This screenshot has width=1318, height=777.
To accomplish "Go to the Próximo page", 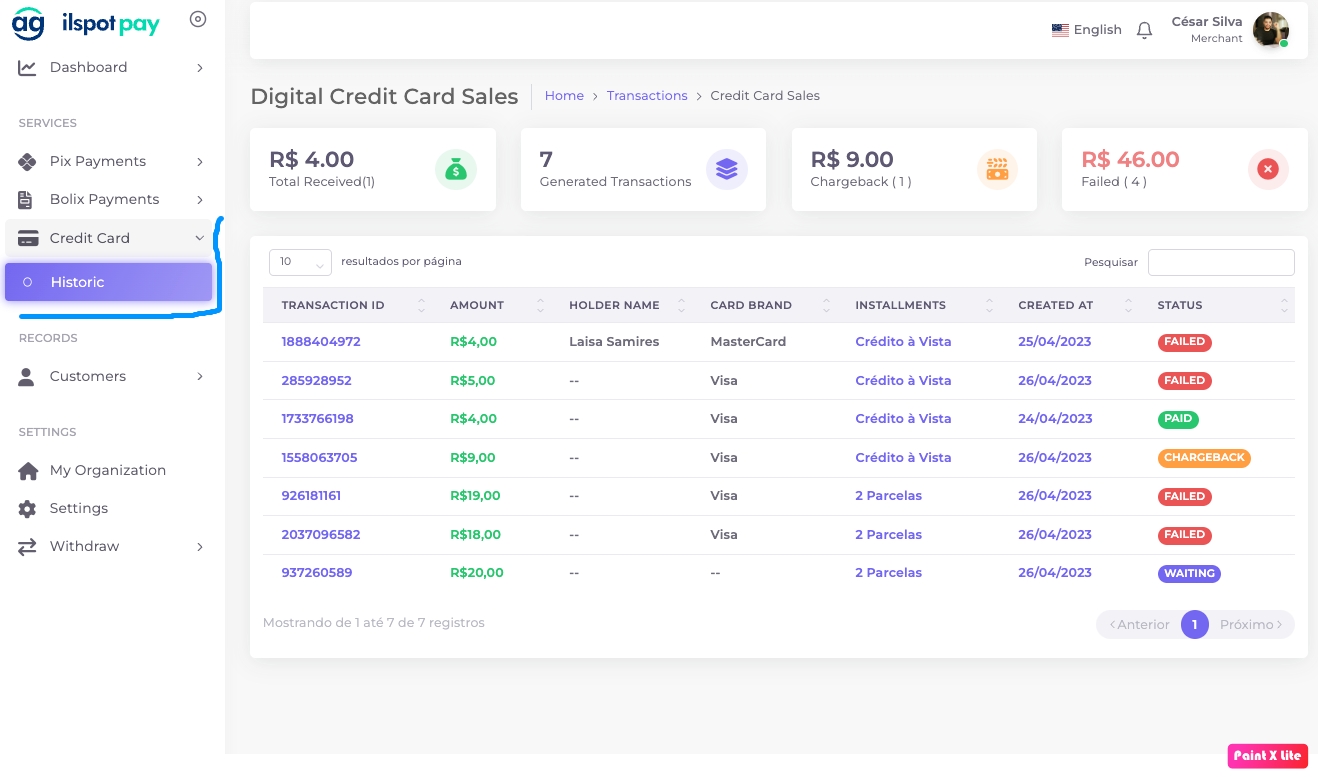I will (1250, 624).
